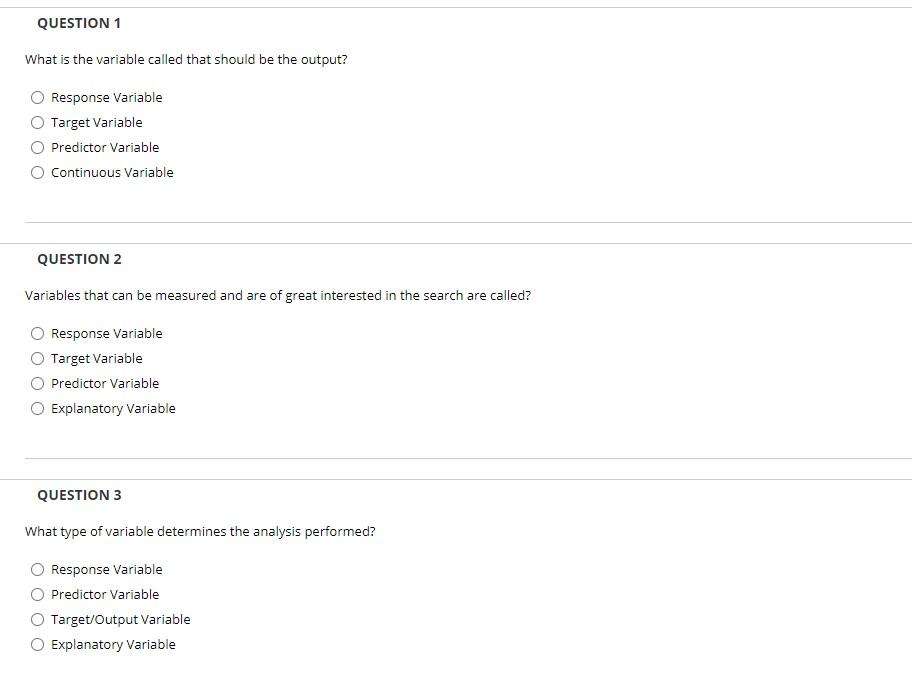Pick Continuous Variable in Question 1
Image resolution: width=912 pixels, height=693 pixels.
point(38,172)
